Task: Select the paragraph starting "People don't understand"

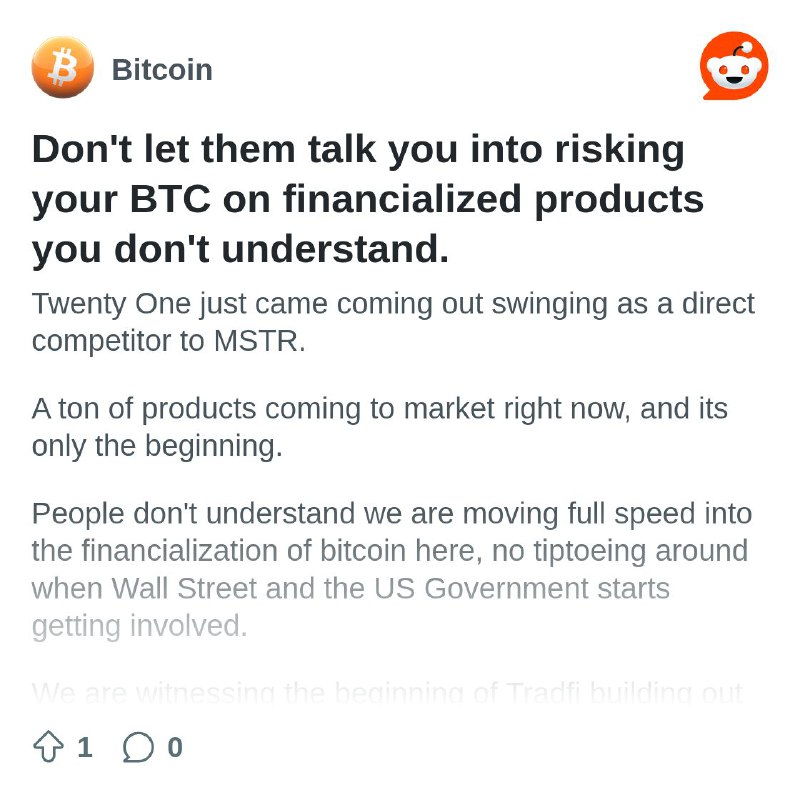Action: tap(392, 569)
